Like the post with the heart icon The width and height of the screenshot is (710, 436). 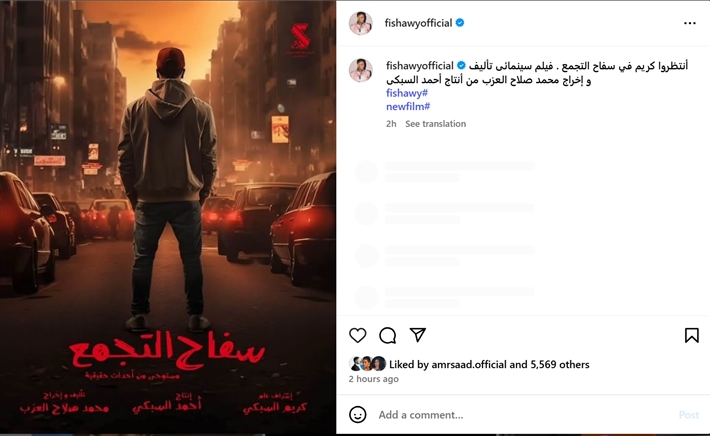tap(358, 335)
